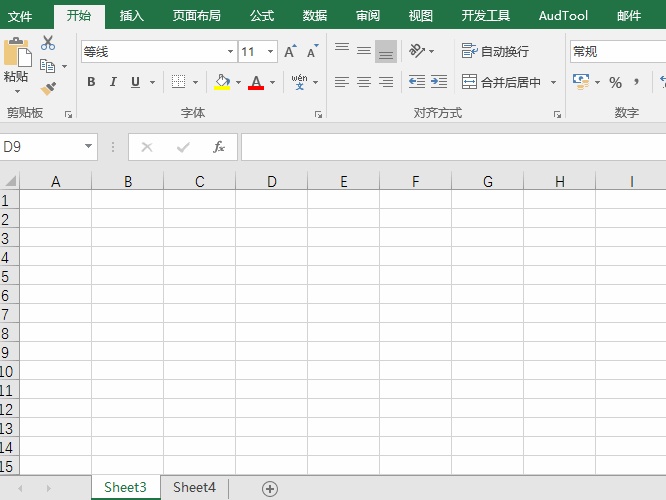Viewport: 666px width, 500px height.
Task: Align text left
Action: tap(341, 82)
